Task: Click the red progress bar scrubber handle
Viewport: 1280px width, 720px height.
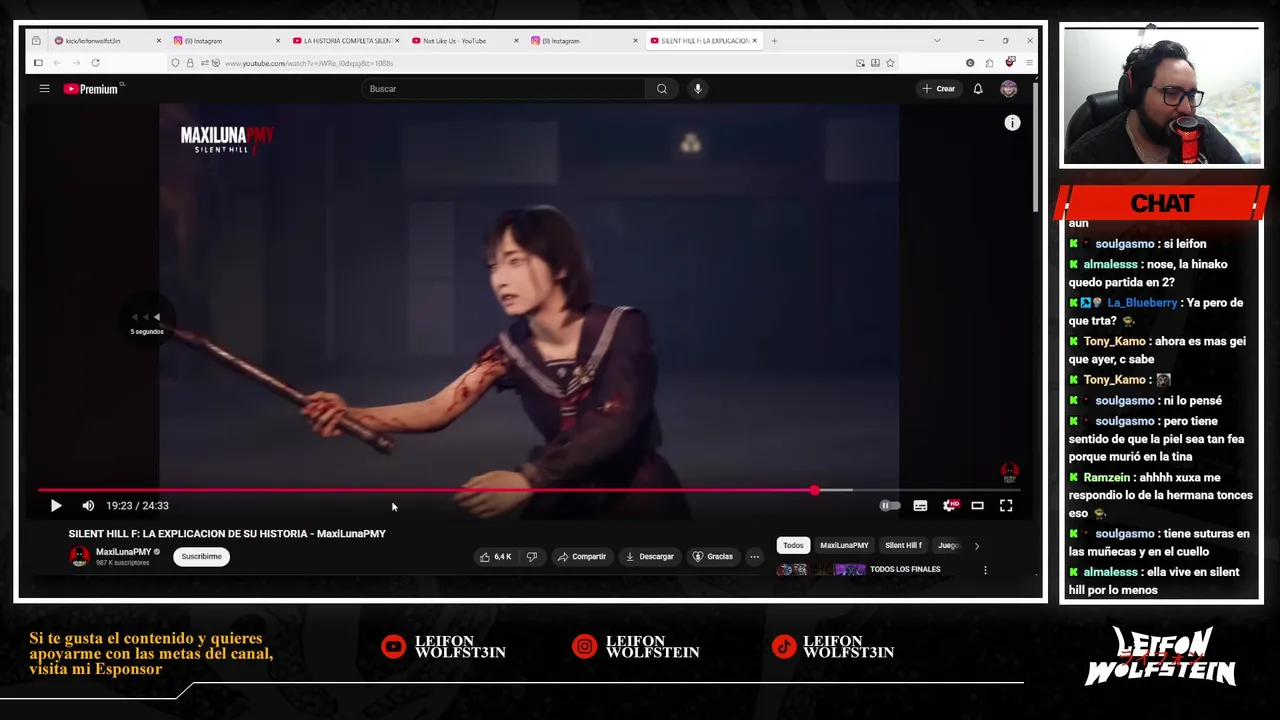Action: [x=815, y=490]
